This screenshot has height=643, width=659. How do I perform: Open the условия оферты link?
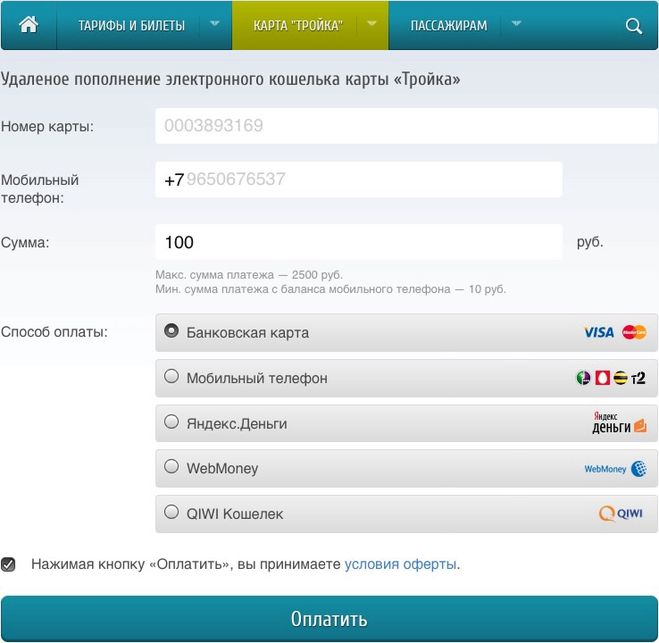pyautogui.click(x=401, y=564)
